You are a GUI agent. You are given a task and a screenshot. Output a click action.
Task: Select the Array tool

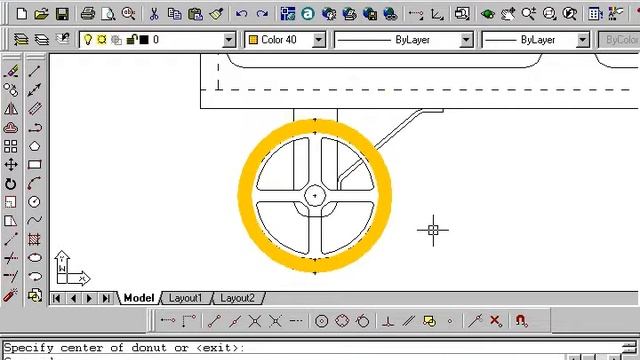[x=11, y=146]
